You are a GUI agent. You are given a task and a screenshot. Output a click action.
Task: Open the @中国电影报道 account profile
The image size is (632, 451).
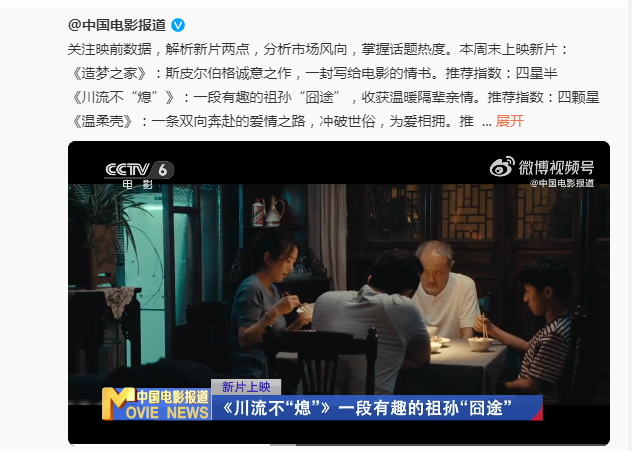coord(117,25)
